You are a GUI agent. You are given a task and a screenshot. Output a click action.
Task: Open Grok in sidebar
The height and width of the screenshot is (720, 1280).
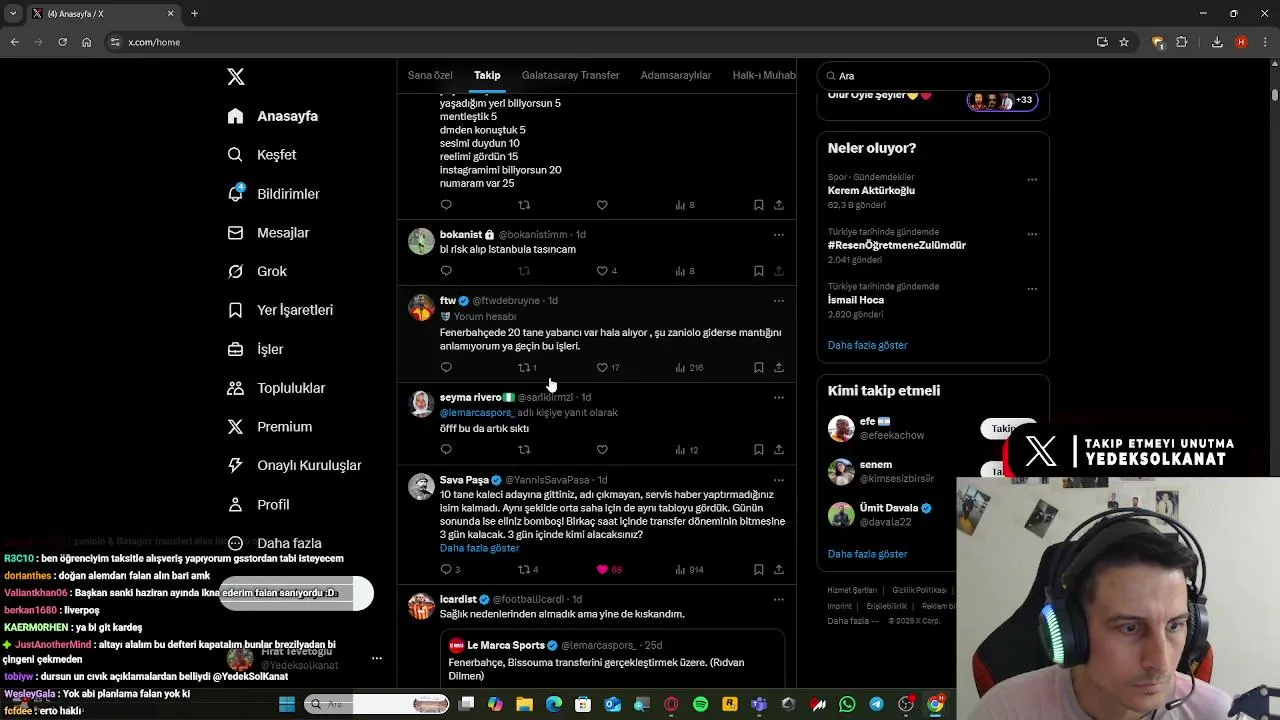[257, 271]
